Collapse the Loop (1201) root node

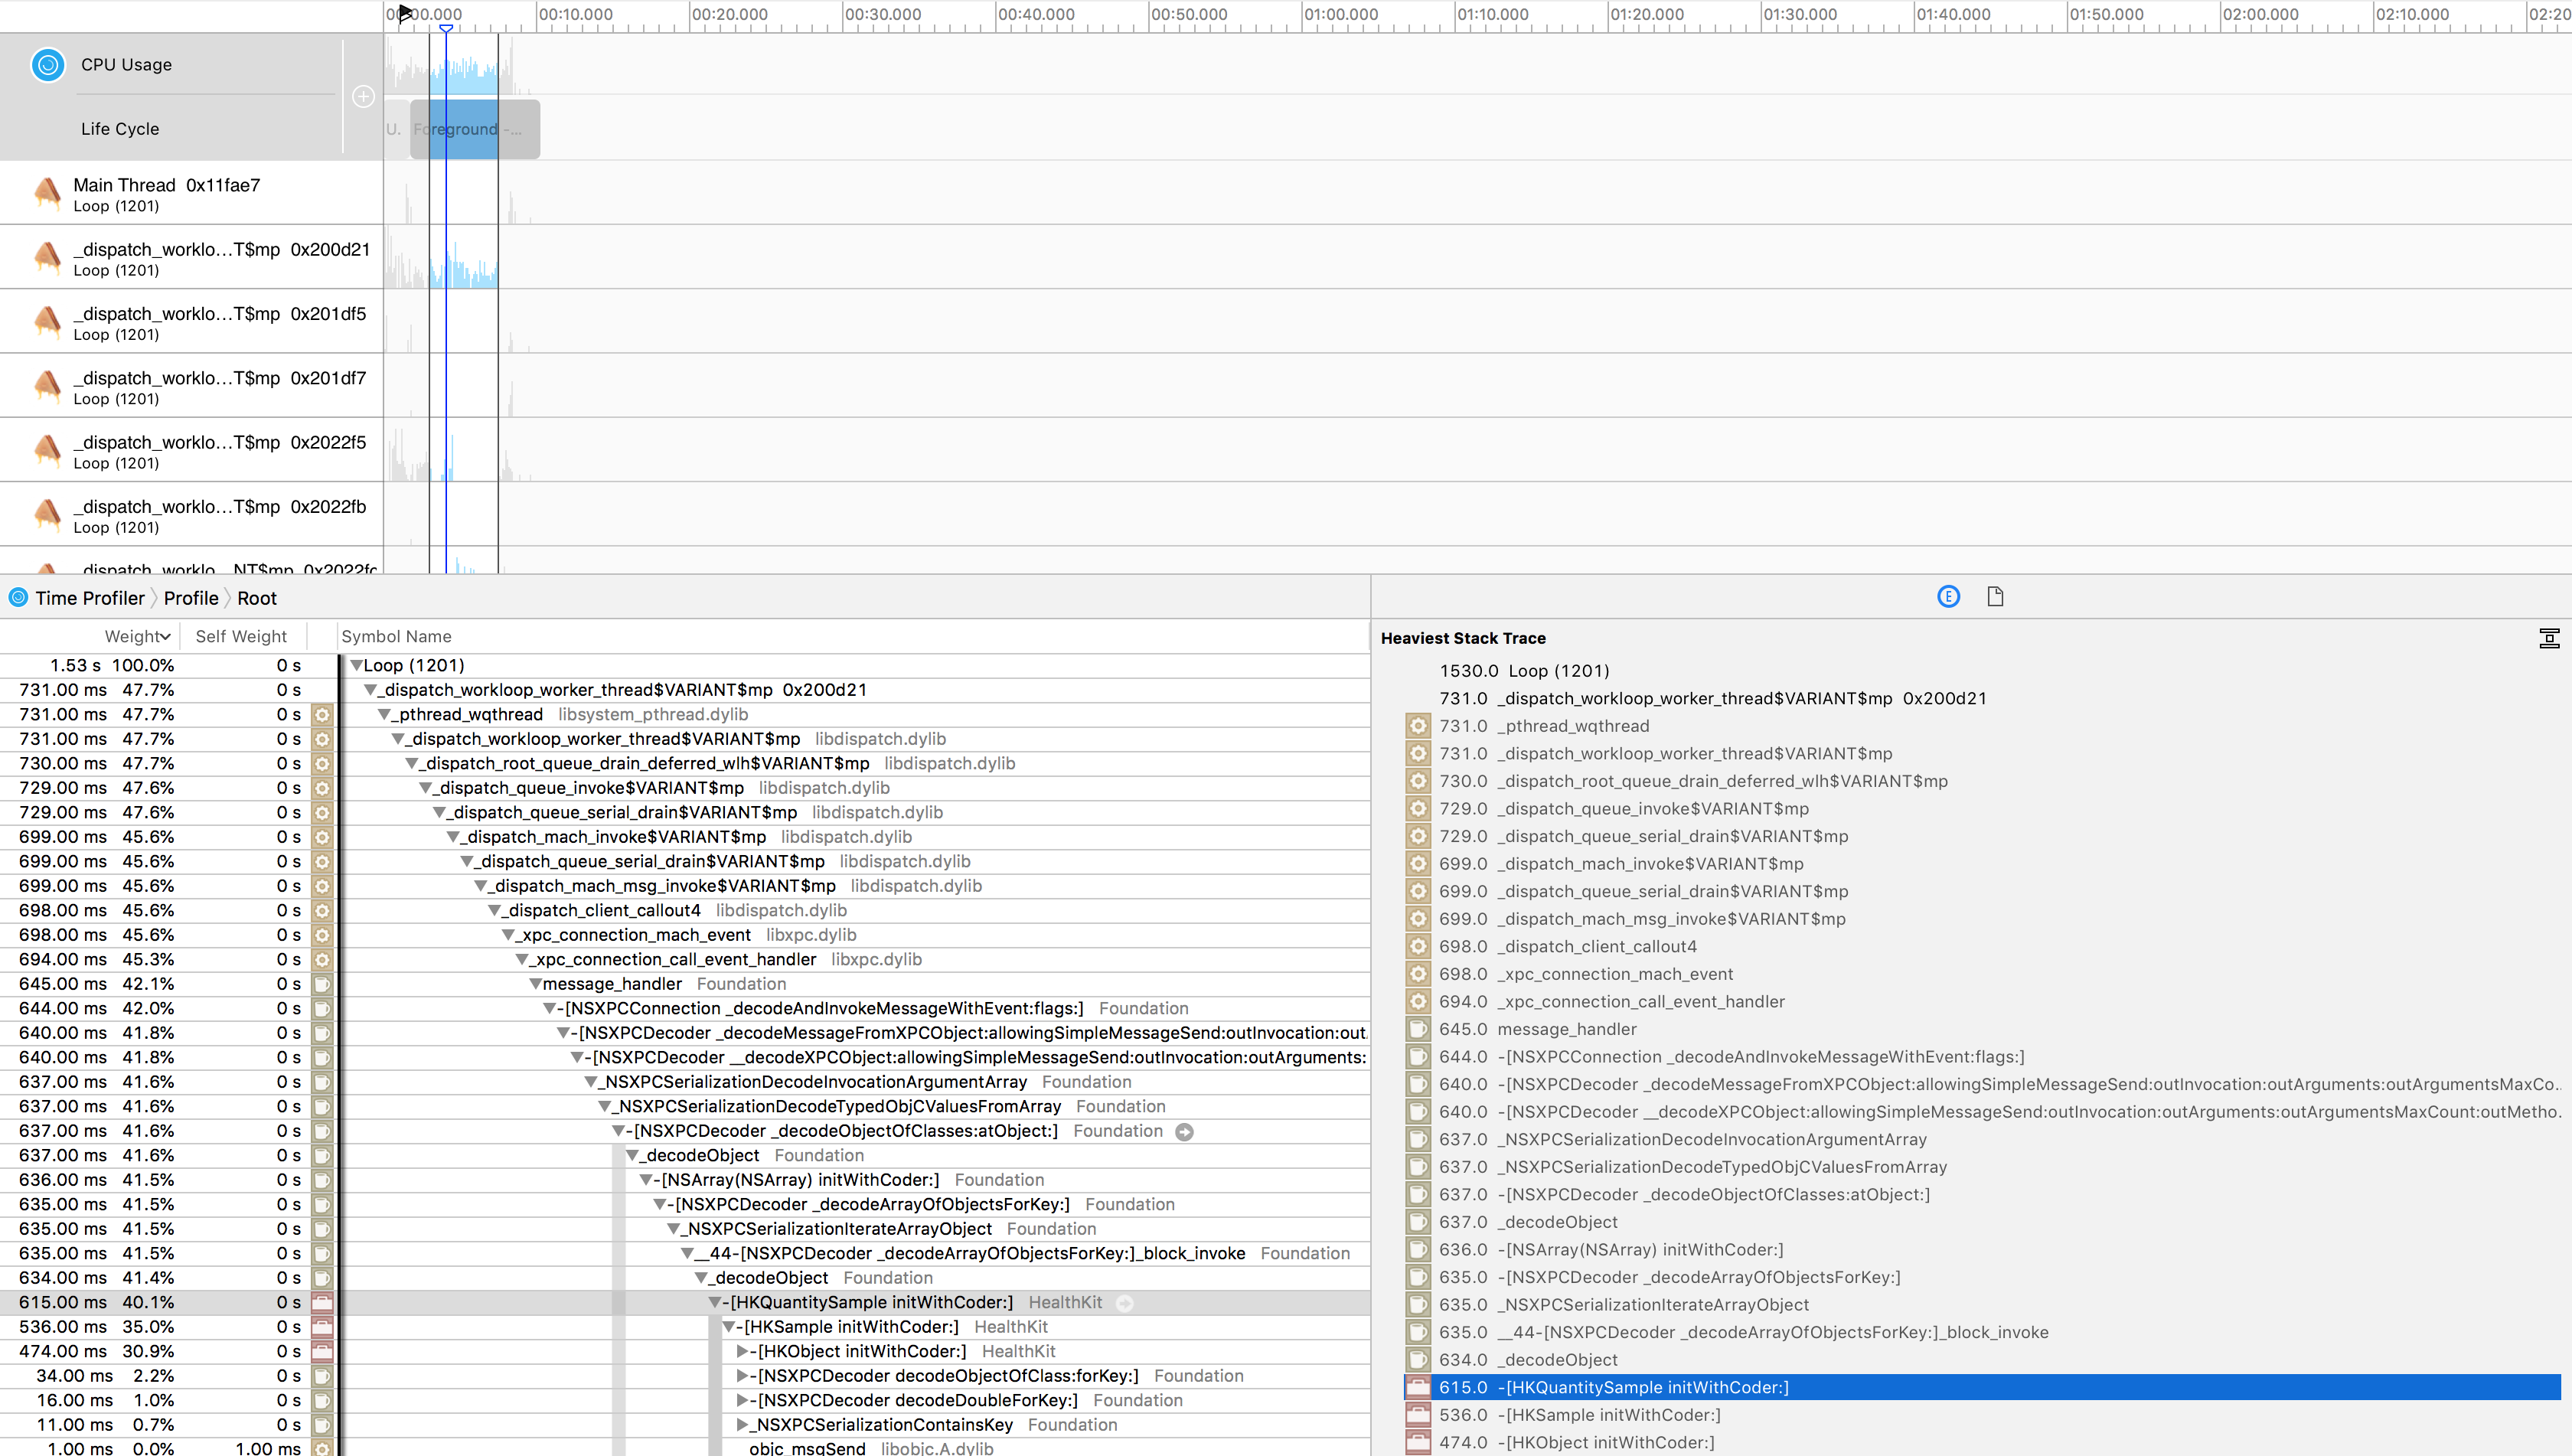tap(356, 666)
